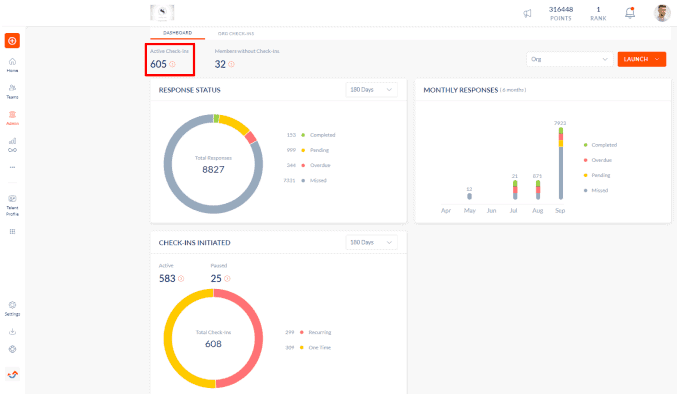Click the Paused 25 count

216,278
